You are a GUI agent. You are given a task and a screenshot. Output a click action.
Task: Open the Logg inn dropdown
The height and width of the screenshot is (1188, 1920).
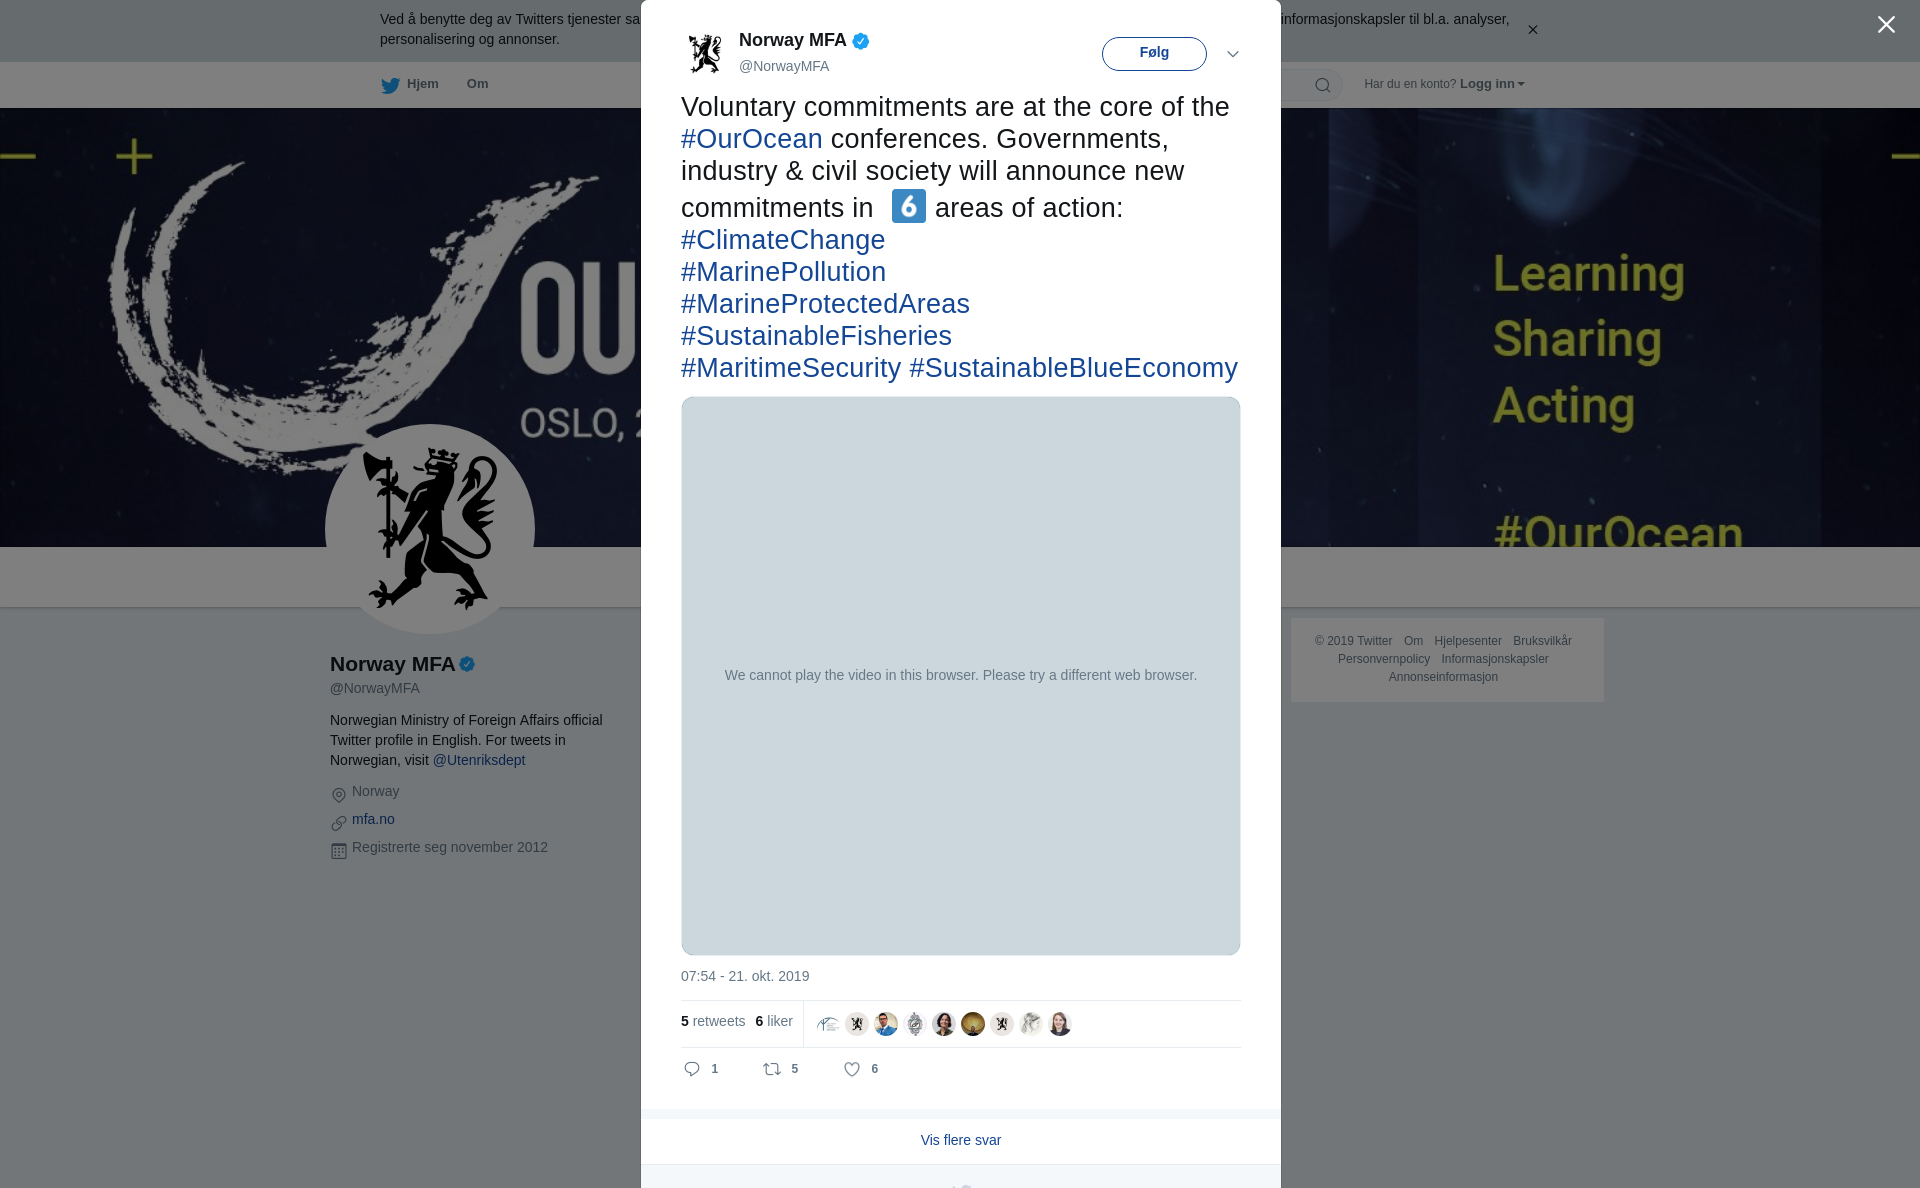click(1492, 84)
